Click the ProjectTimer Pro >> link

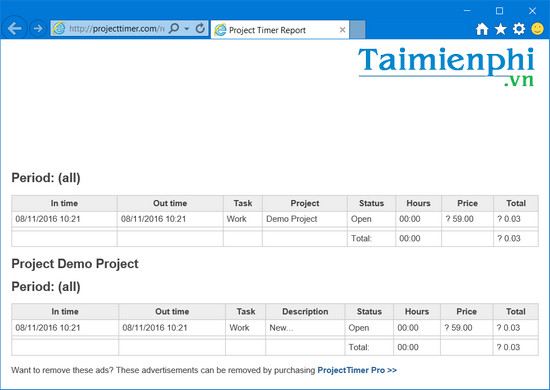click(357, 370)
